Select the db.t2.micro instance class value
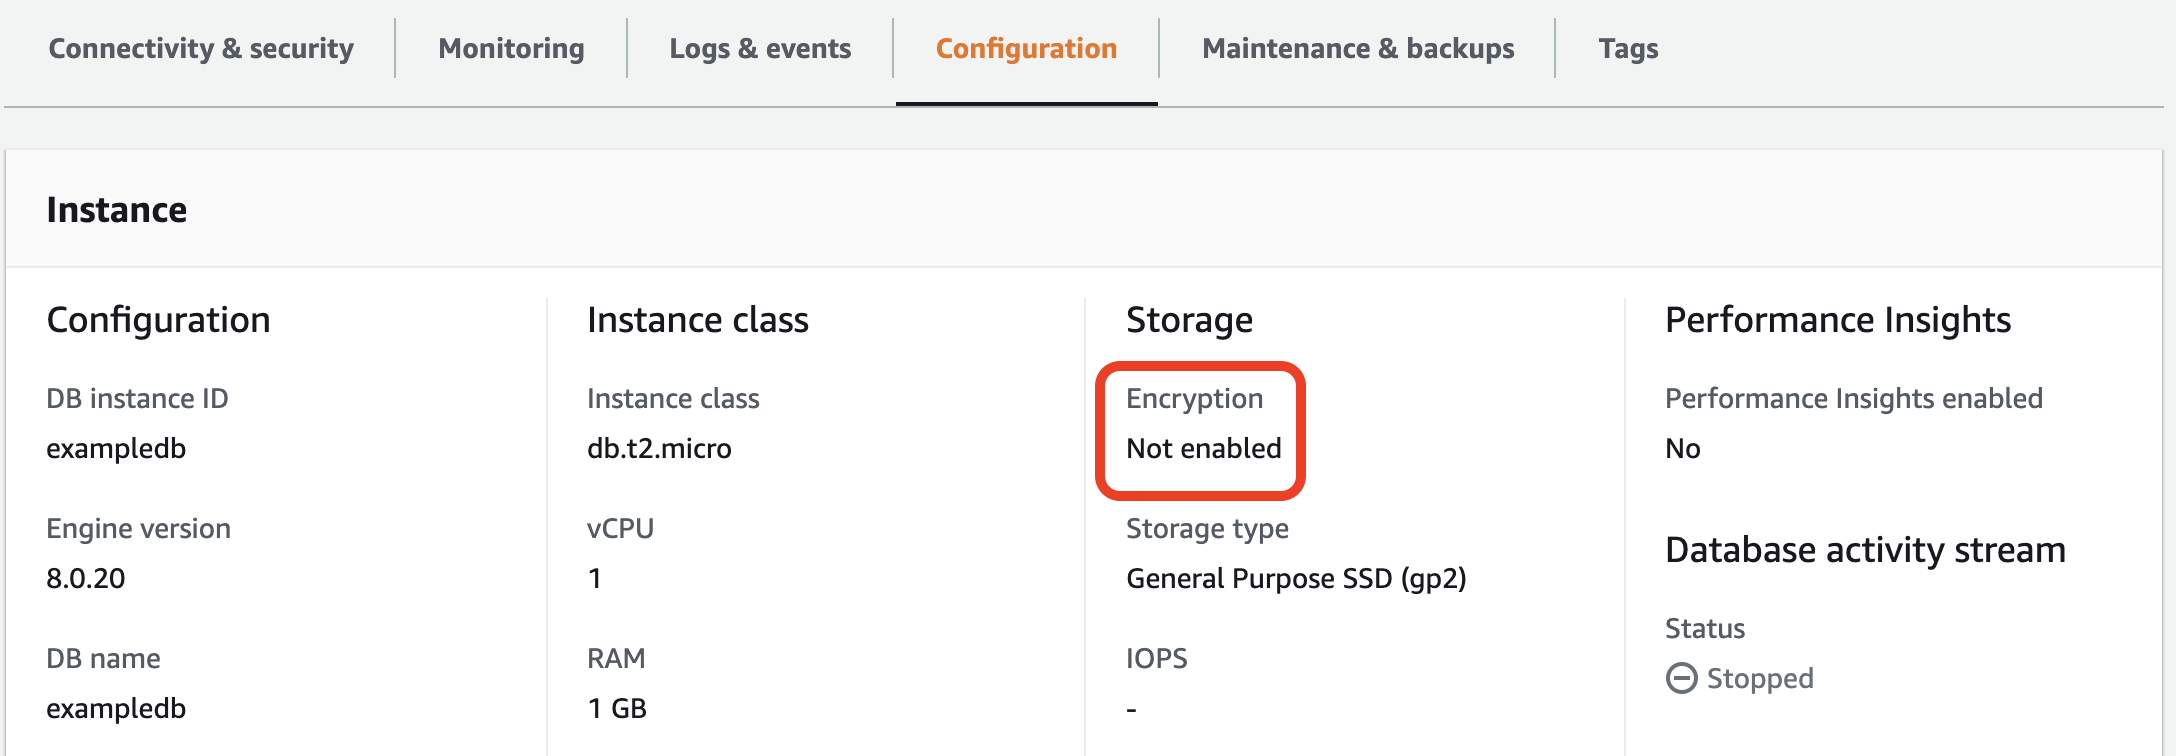 pos(659,448)
